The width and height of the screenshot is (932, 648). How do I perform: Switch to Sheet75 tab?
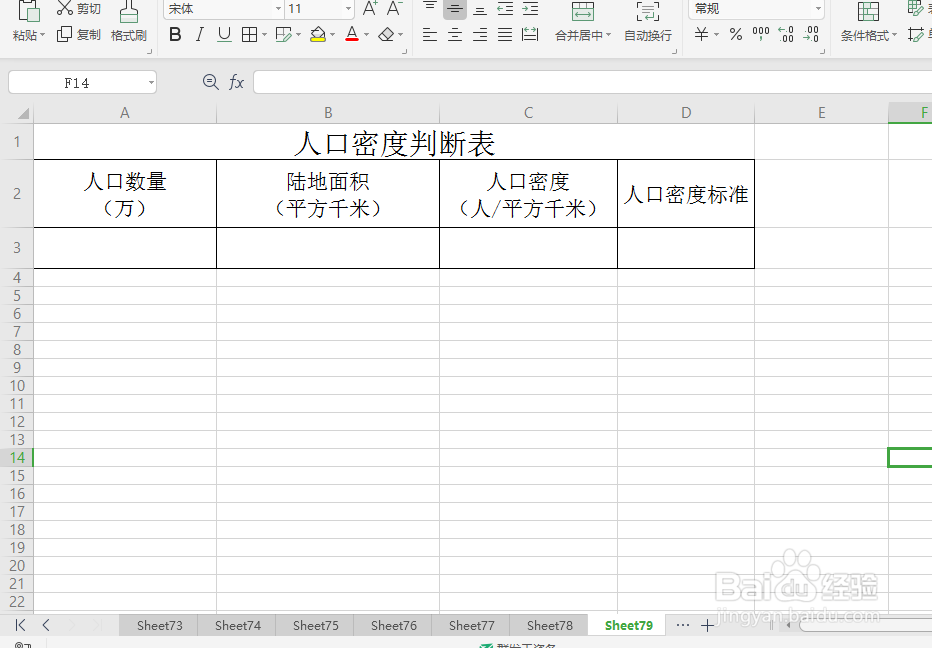pyautogui.click(x=316, y=625)
